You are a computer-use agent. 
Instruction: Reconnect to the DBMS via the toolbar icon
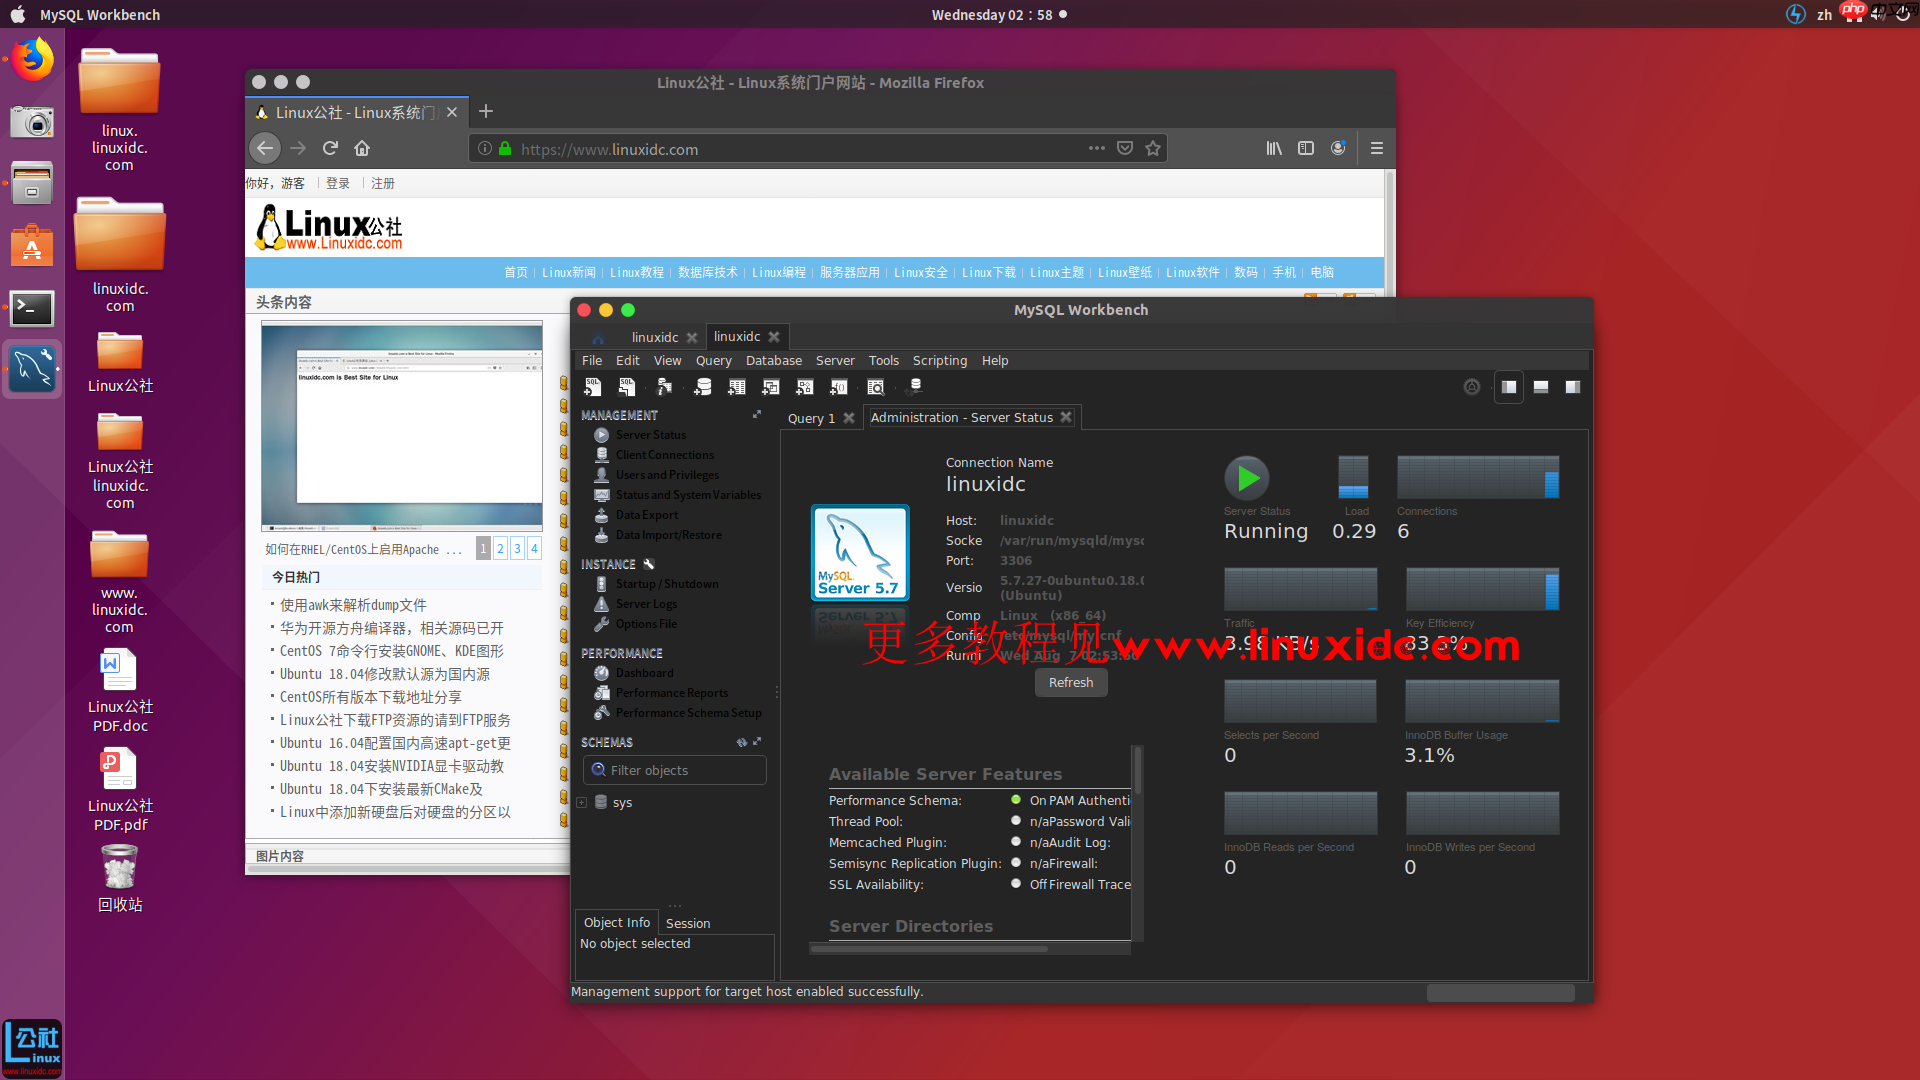tap(913, 387)
